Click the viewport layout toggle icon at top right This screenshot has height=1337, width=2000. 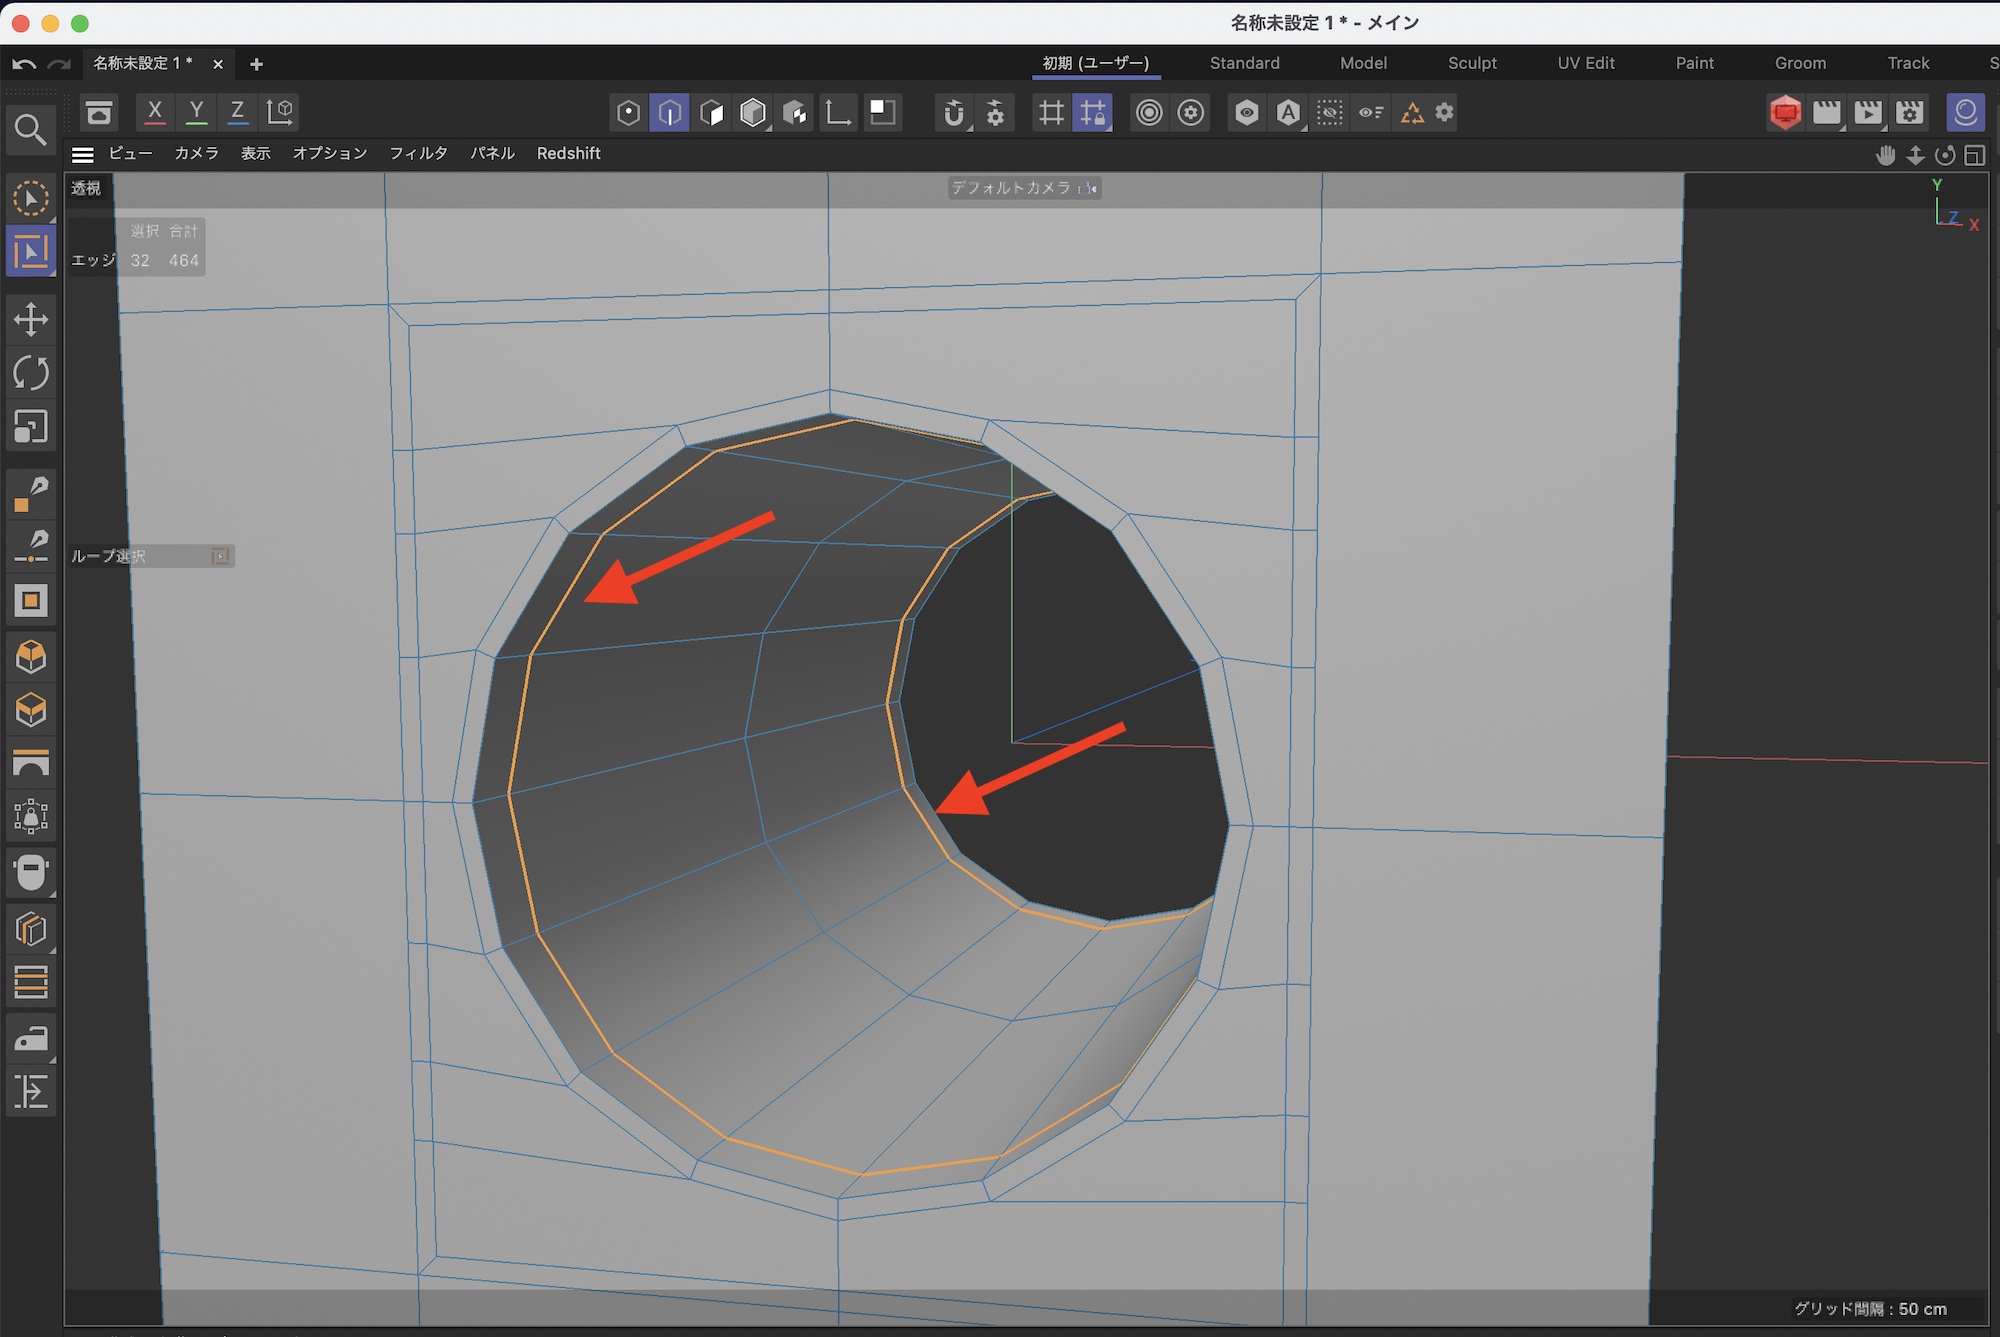tap(1974, 155)
